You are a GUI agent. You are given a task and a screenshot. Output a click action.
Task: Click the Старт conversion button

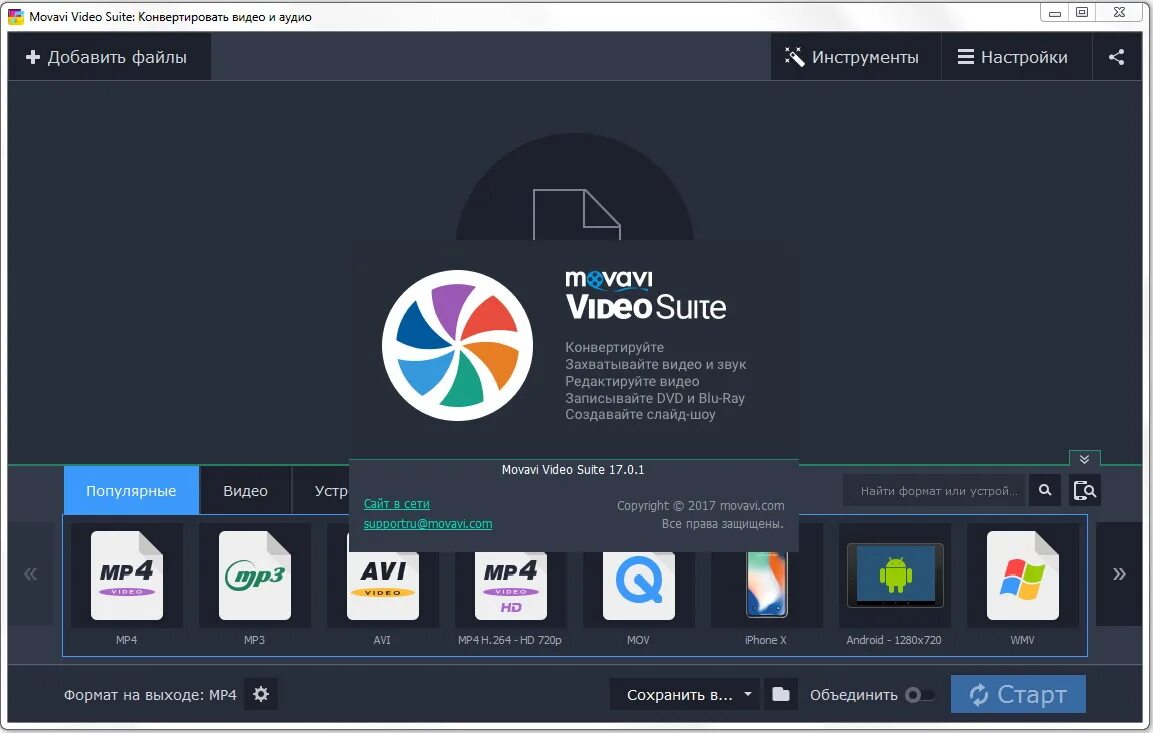coord(1018,694)
